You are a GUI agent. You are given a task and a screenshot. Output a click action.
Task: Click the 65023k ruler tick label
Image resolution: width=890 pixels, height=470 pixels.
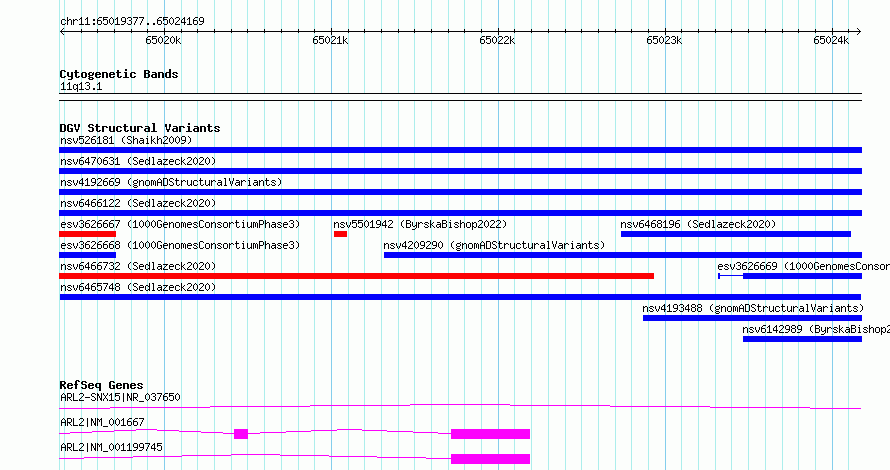[664, 40]
